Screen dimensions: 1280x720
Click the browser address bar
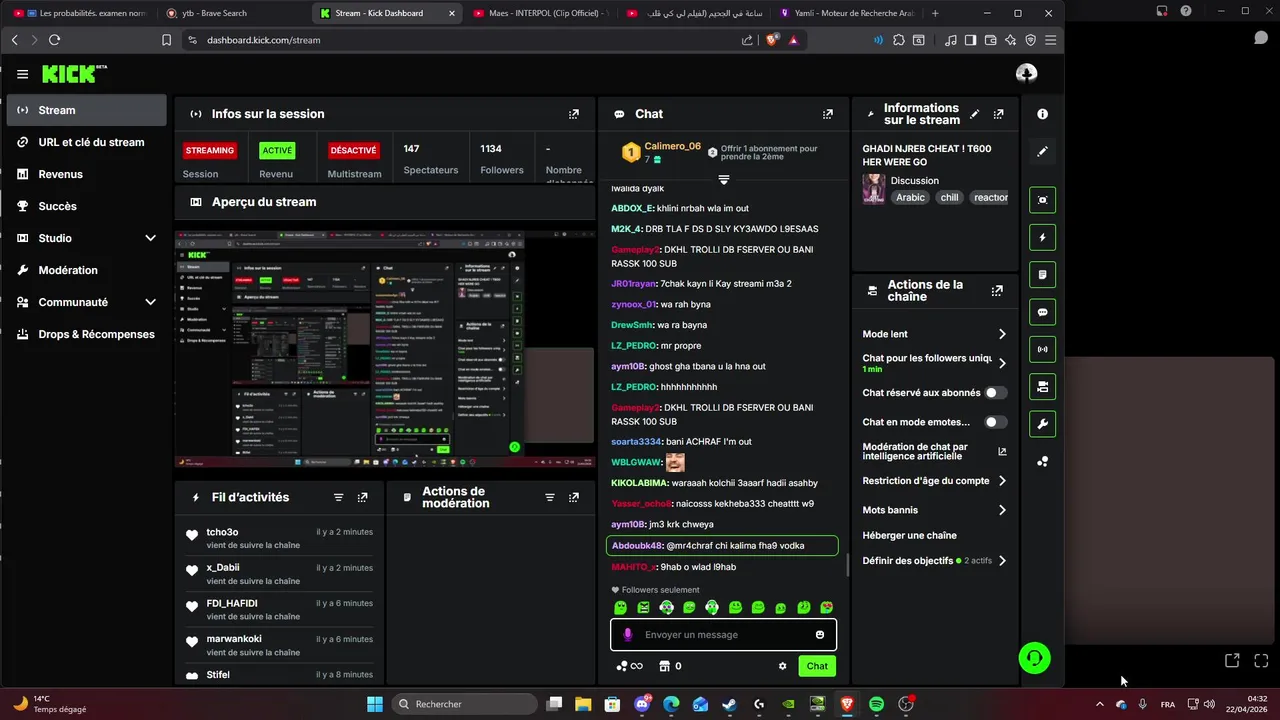pos(465,40)
